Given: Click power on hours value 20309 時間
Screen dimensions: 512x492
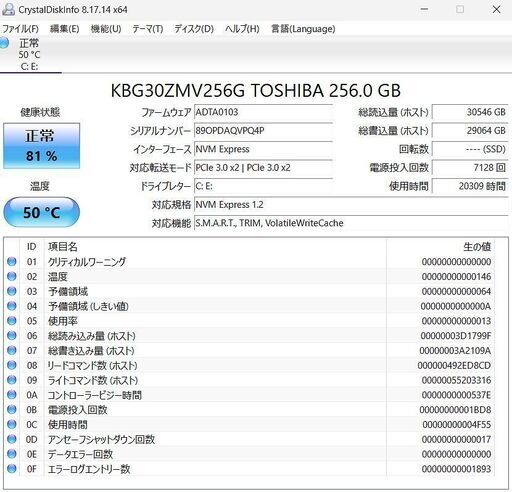Looking at the screenshot, I should (x=470, y=186).
